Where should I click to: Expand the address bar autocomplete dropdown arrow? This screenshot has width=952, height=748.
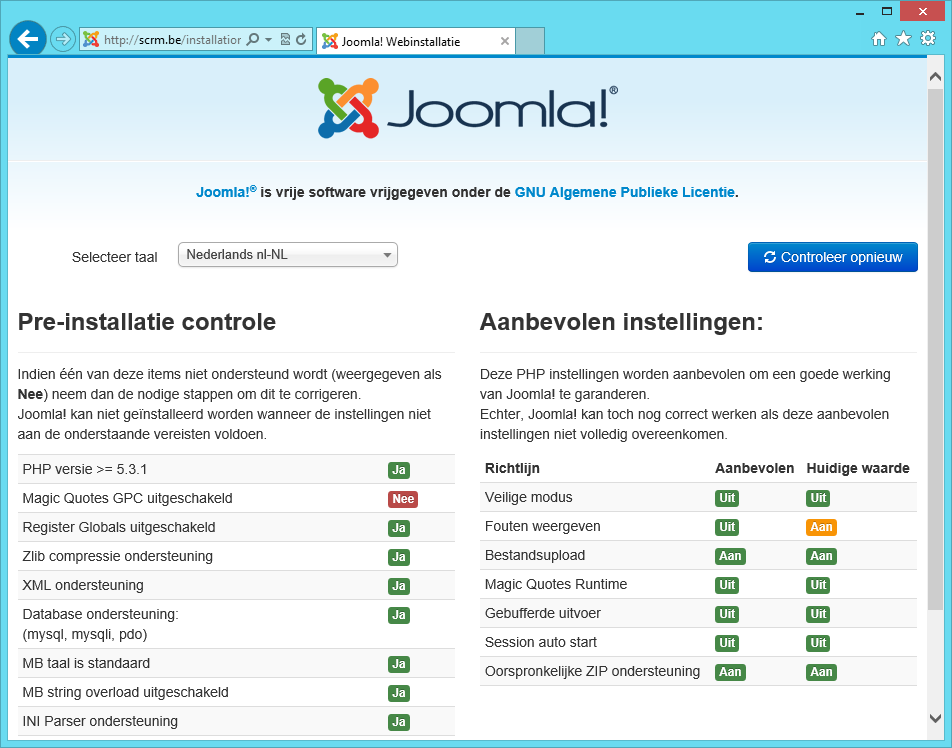pos(269,40)
